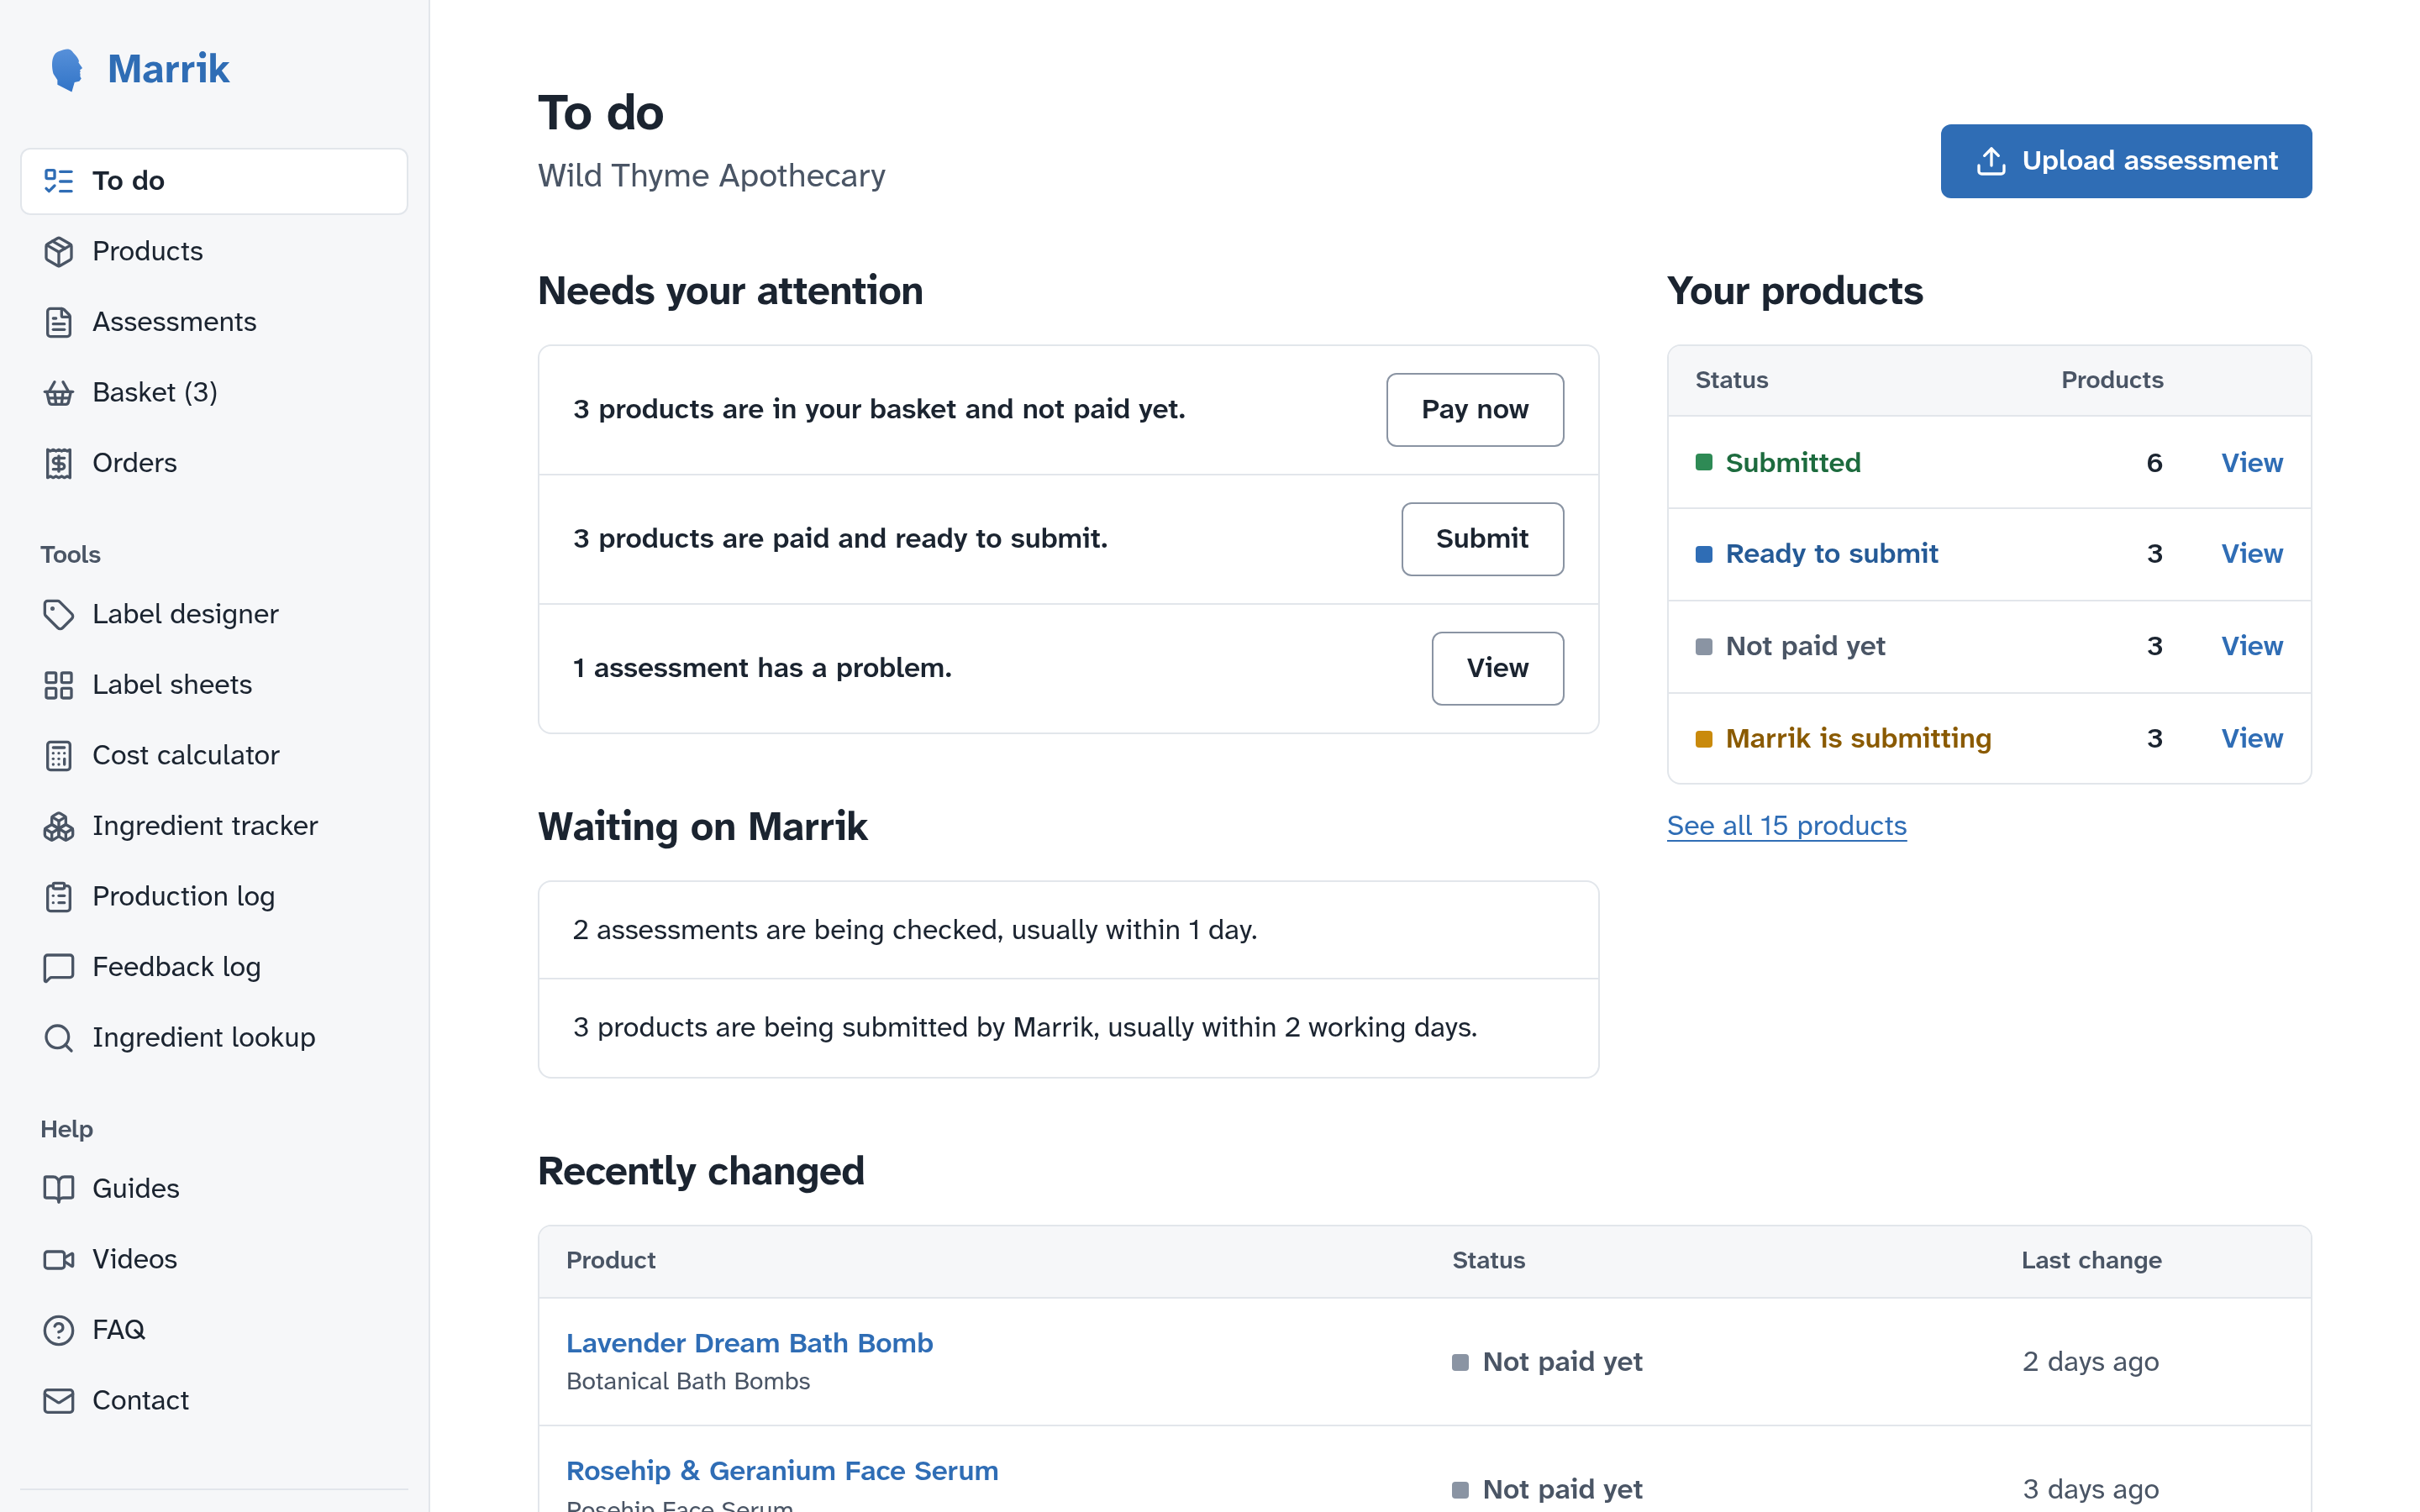Click the To do checklist icon

point(58,181)
